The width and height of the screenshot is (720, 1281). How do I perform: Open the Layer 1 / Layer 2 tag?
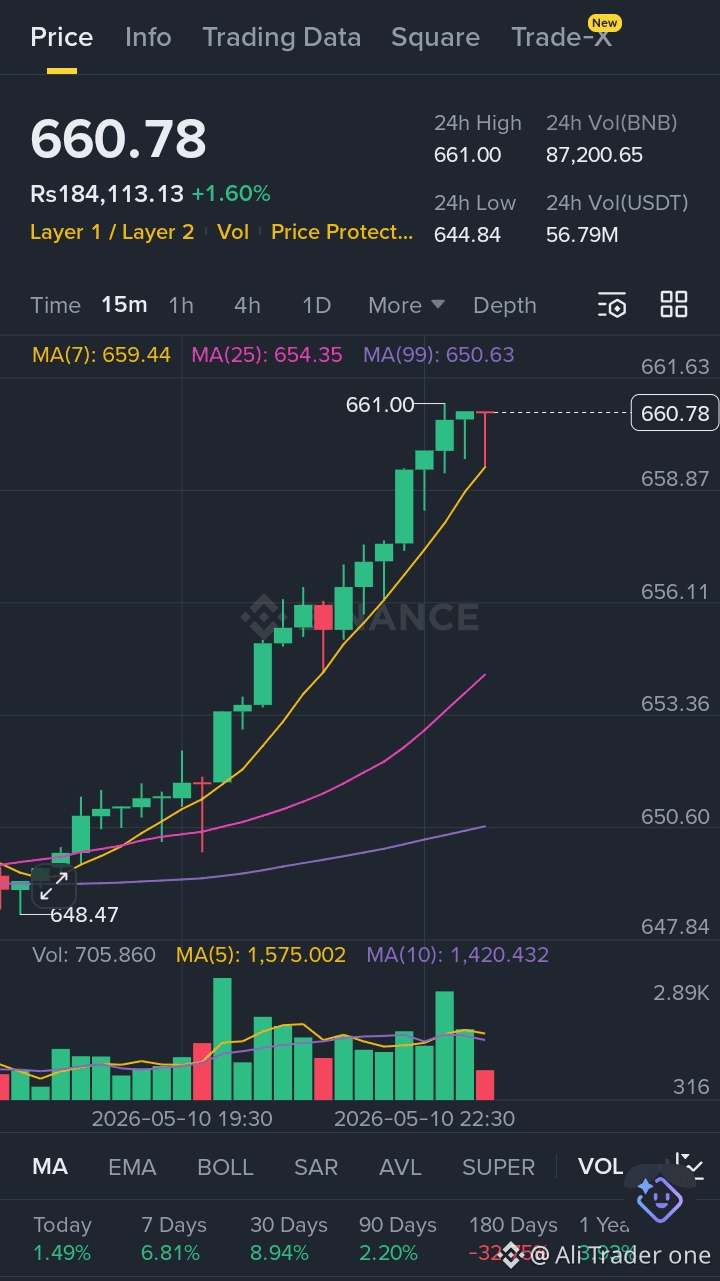(x=112, y=232)
